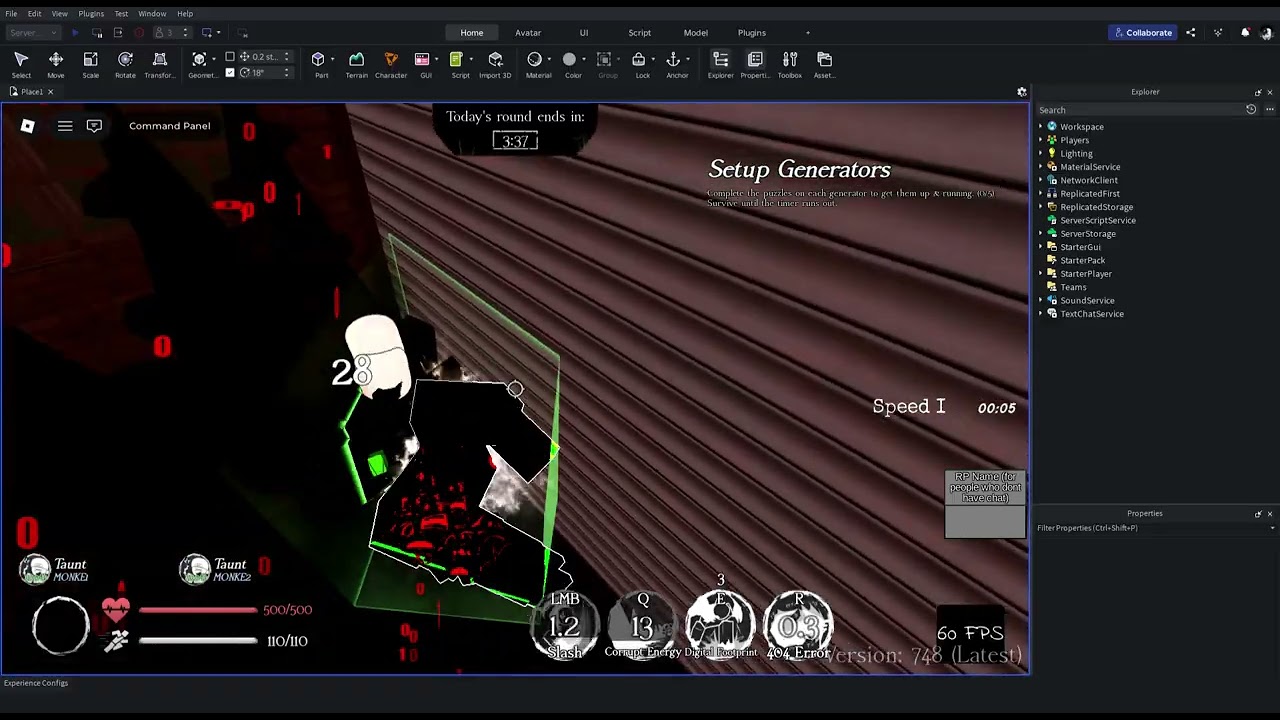
Task: Select ServerScriptService in Explorer
Action: (1098, 220)
